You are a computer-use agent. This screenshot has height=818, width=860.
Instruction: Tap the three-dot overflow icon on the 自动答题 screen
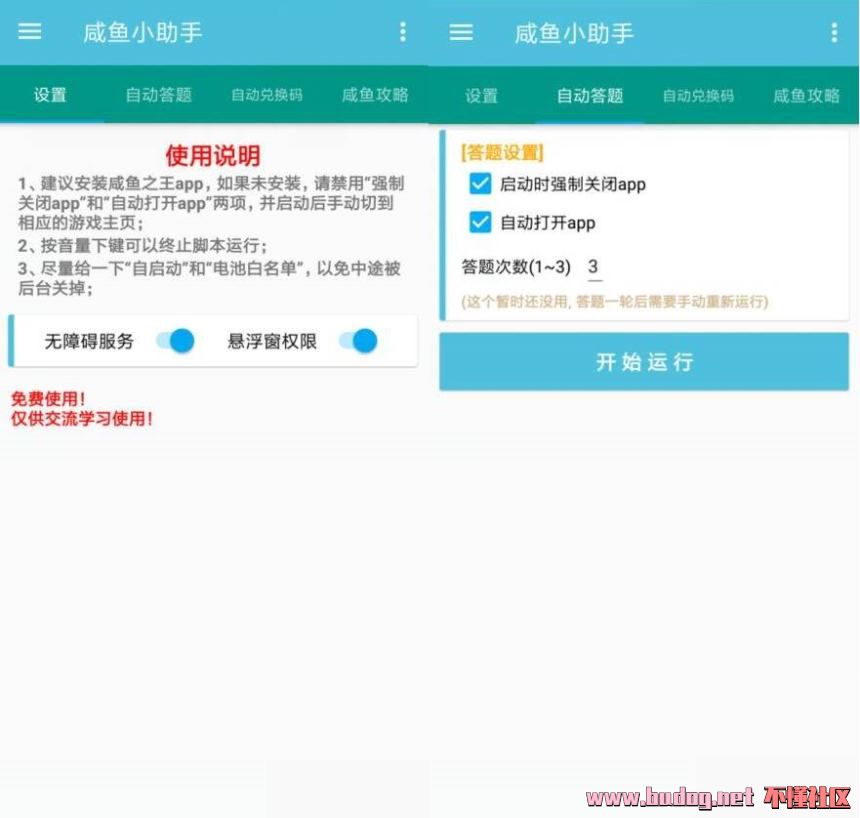click(834, 32)
